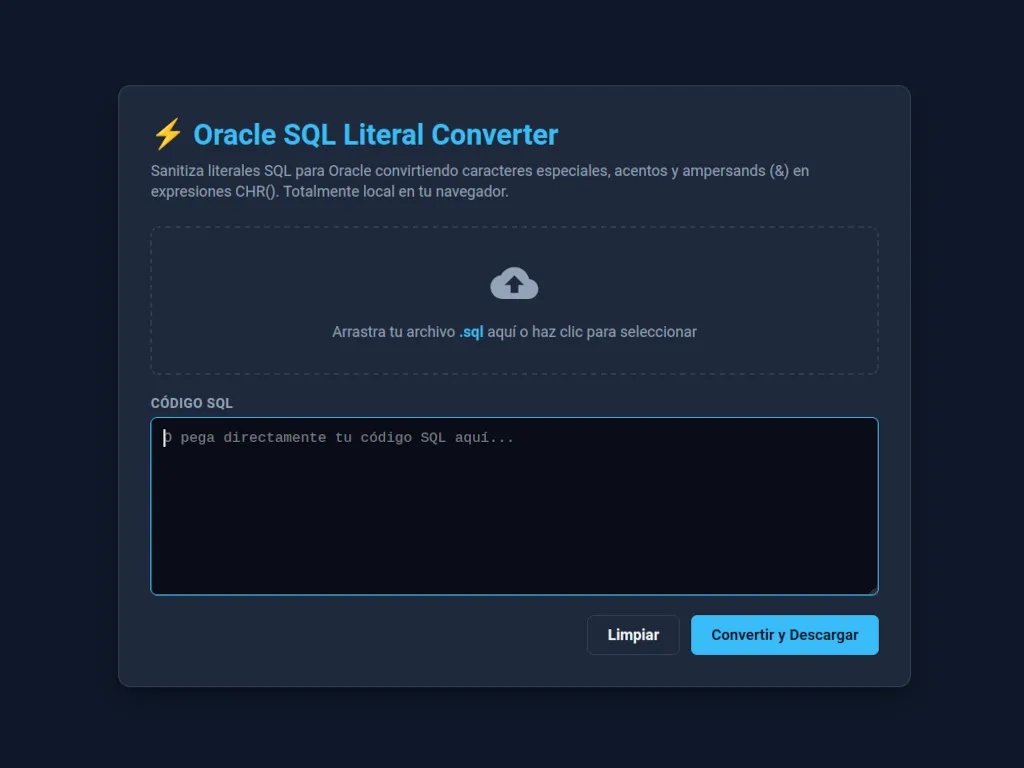The height and width of the screenshot is (768, 1024).
Task: Click the .sql highlighted text in the dropzone
Action: pyautogui.click(x=471, y=332)
